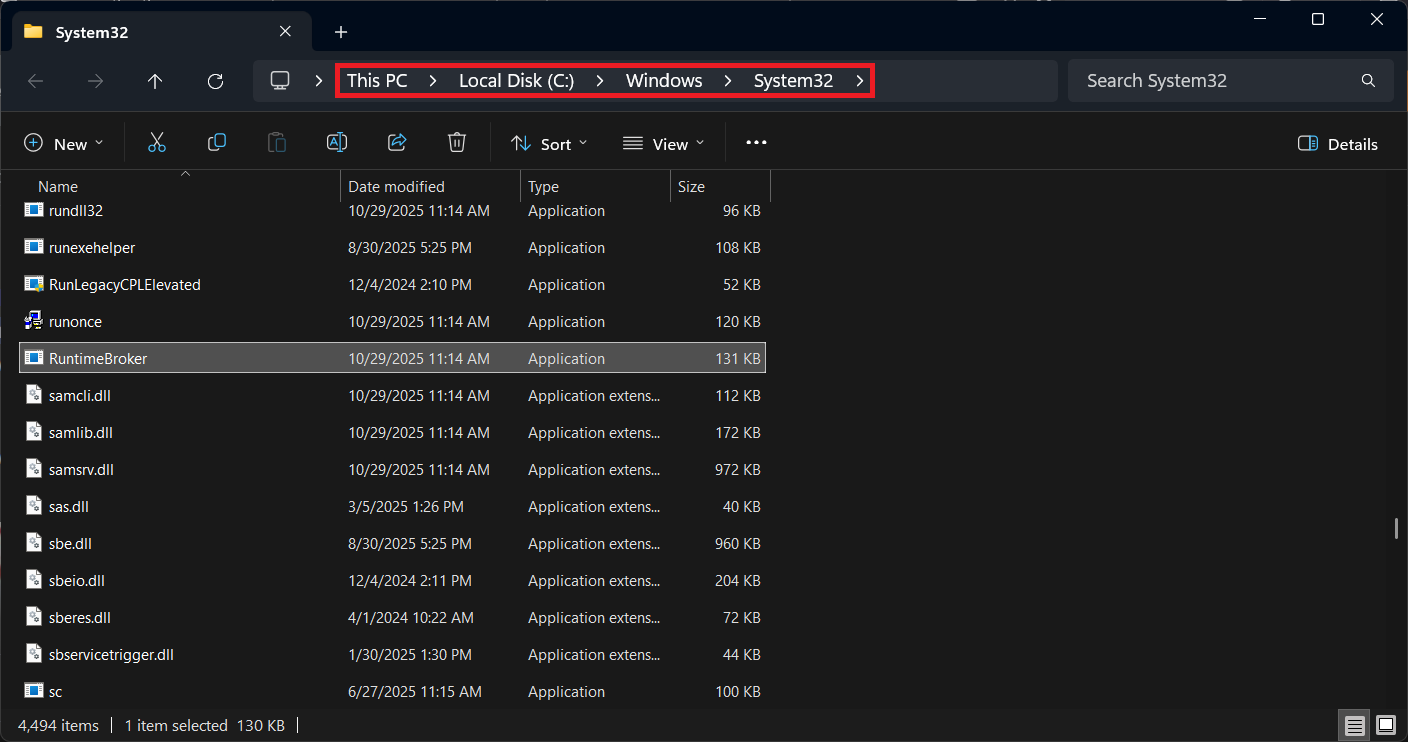Add a new tab with plus button
The width and height of the screenshot is (1408, 742).
click(x=341, y=32)
